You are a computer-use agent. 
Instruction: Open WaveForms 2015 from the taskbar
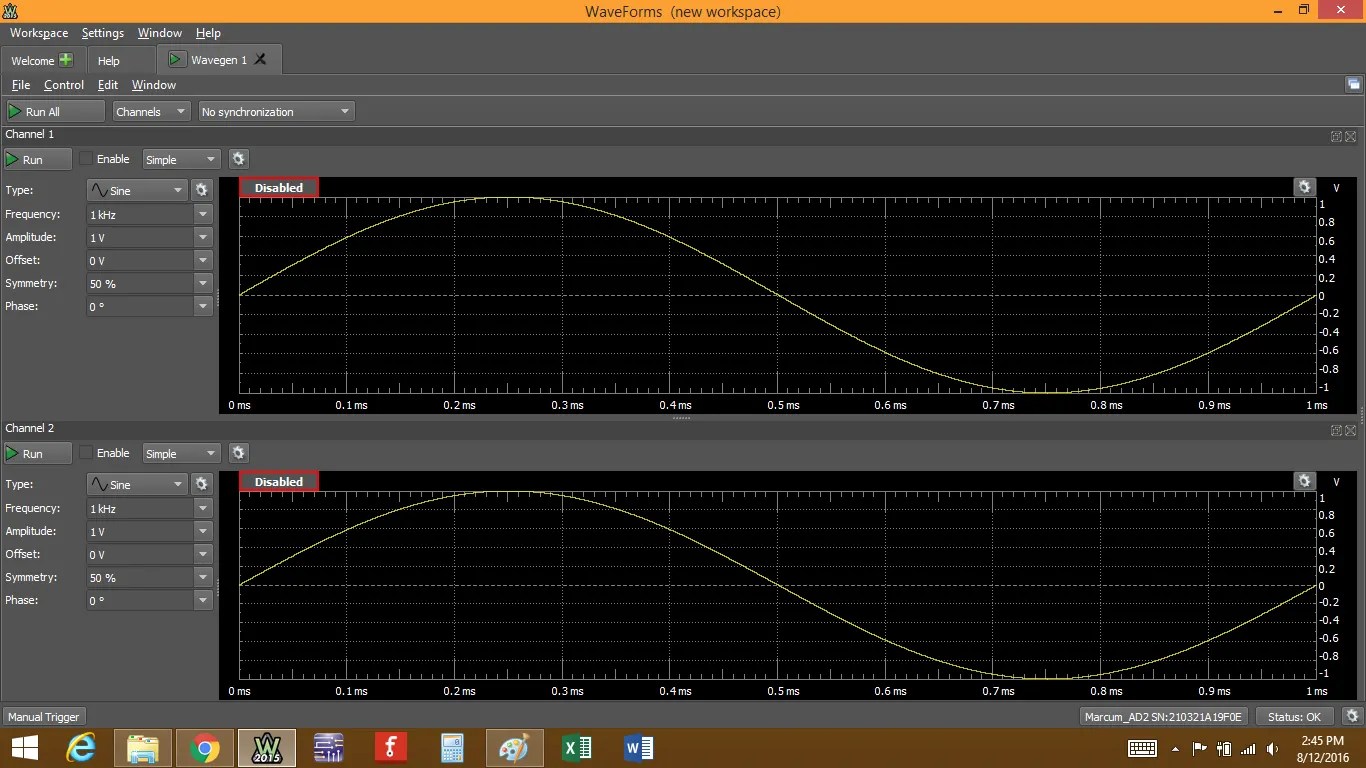[x=266, y=747]
